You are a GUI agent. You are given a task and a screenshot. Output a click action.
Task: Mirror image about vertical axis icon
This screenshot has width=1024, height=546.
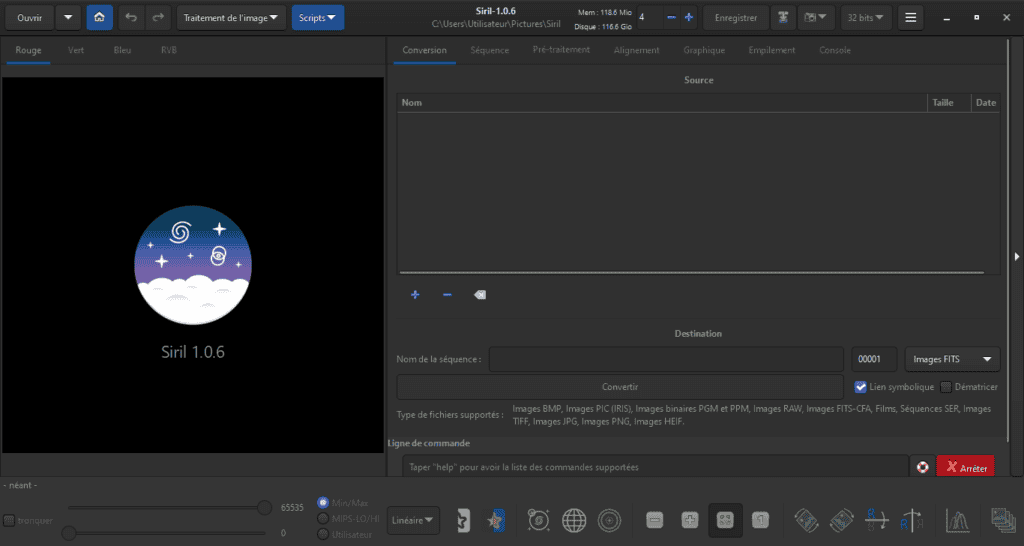coord(912,521)
